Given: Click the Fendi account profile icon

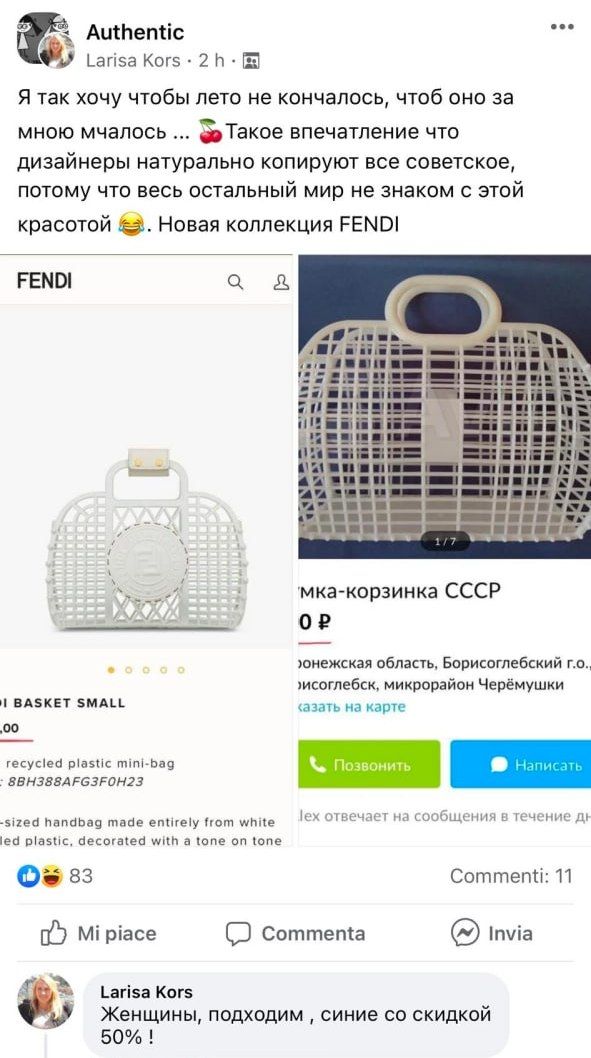Looking at the screenshot, I should 281,282.
